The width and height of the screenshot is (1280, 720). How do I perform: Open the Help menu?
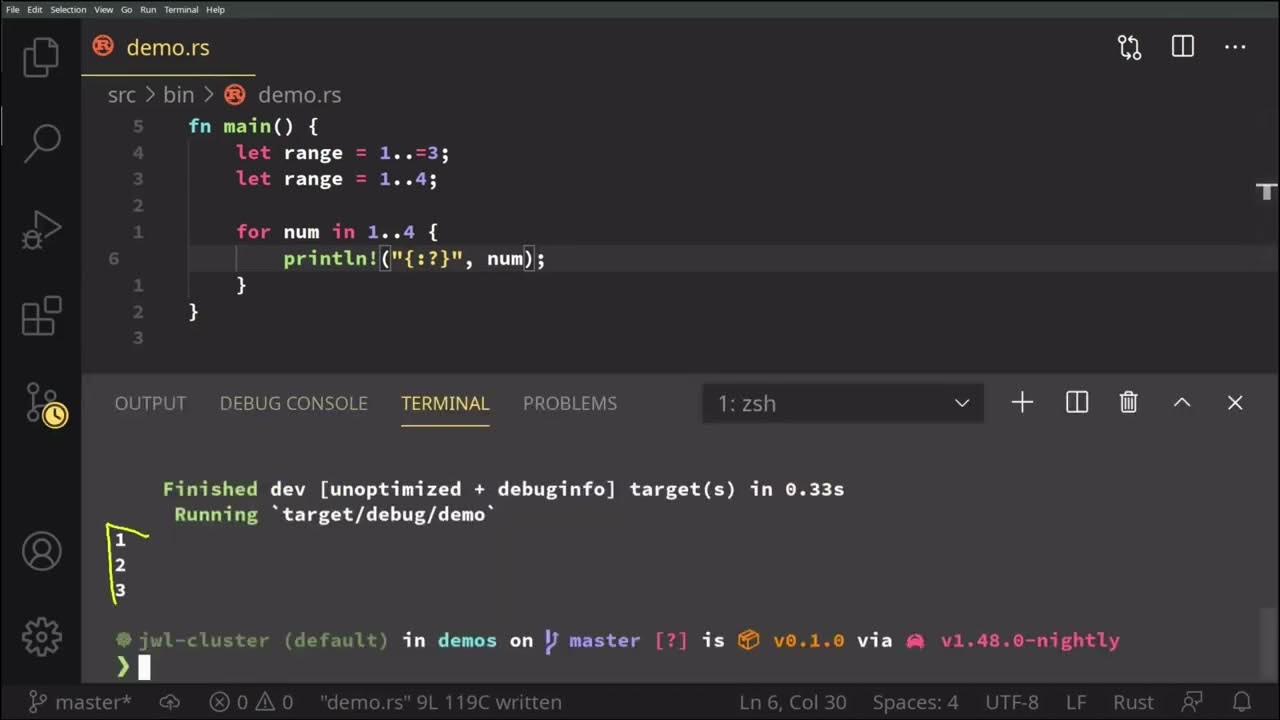pos(215,9)
